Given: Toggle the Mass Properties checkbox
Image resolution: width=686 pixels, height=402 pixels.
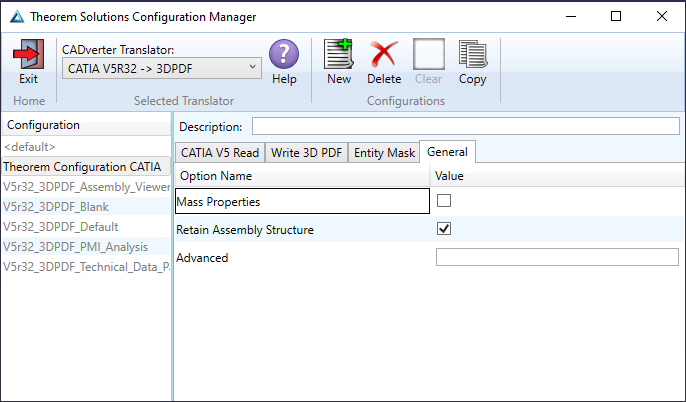Looking at the screenshot, I should [x=444, y=201].
